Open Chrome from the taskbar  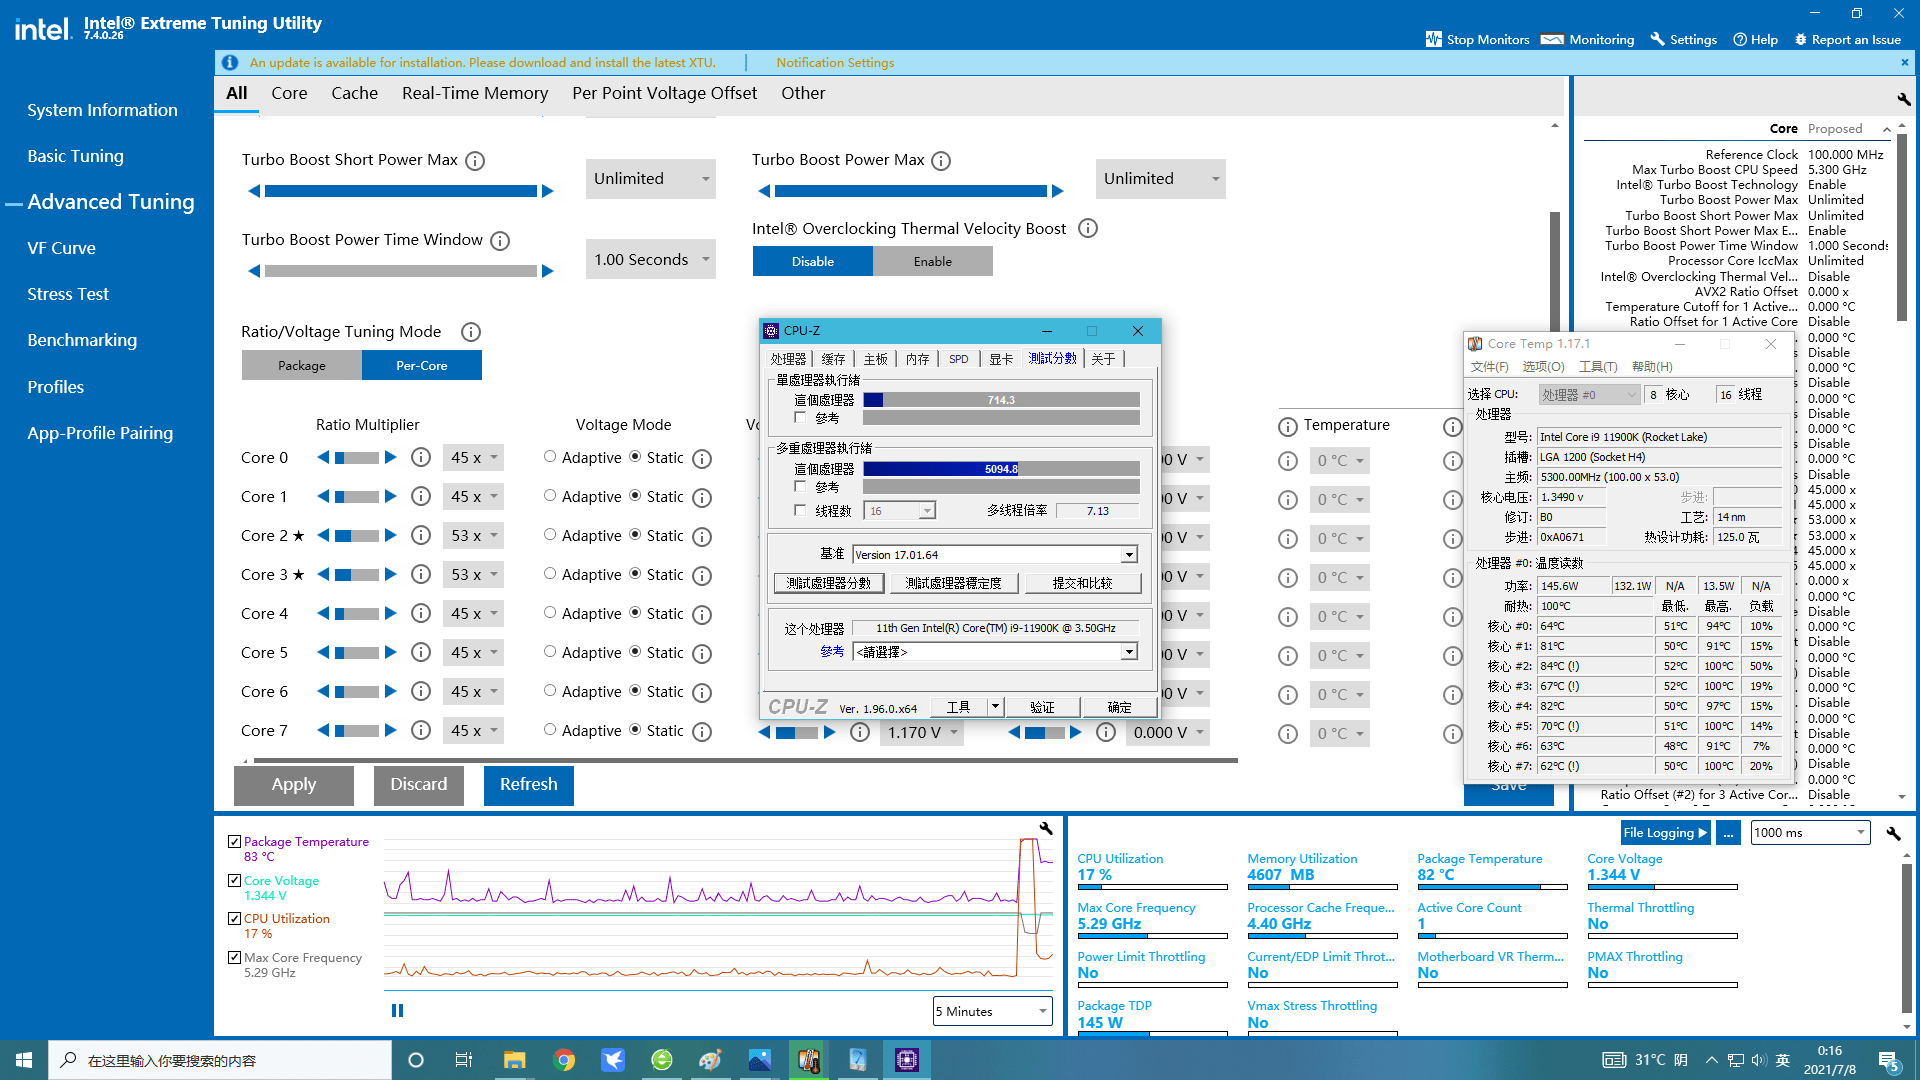(564, 1060)
